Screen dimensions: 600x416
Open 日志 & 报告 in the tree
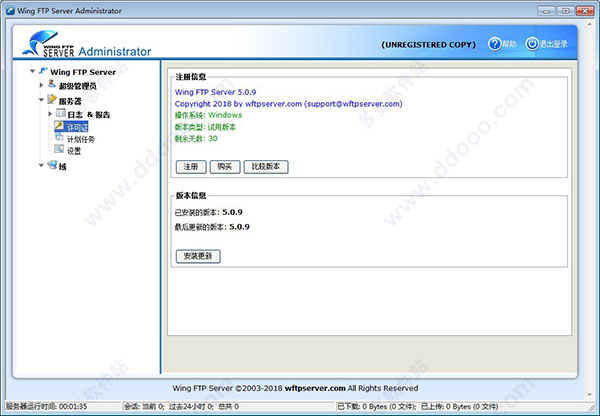[x=89, y=115]
